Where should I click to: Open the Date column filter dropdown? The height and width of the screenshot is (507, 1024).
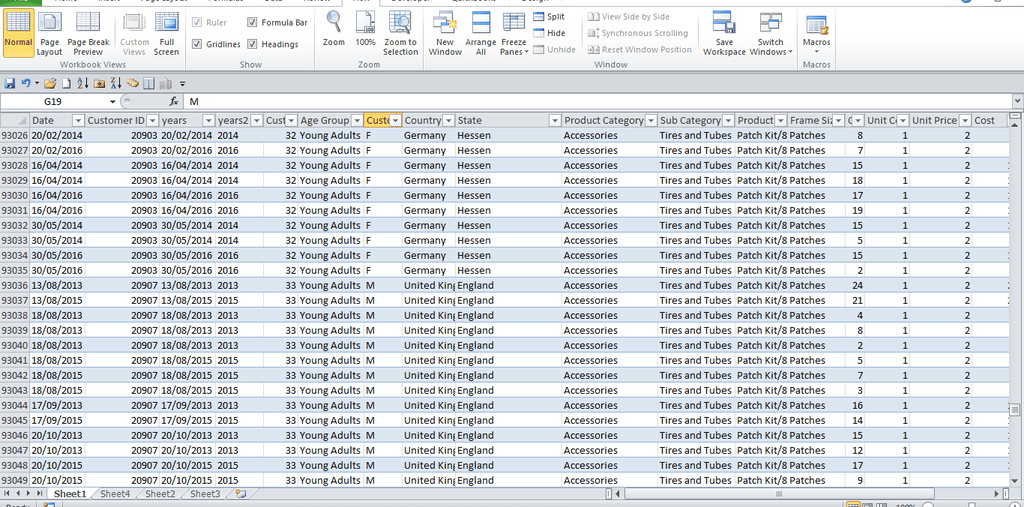point(78,120)
